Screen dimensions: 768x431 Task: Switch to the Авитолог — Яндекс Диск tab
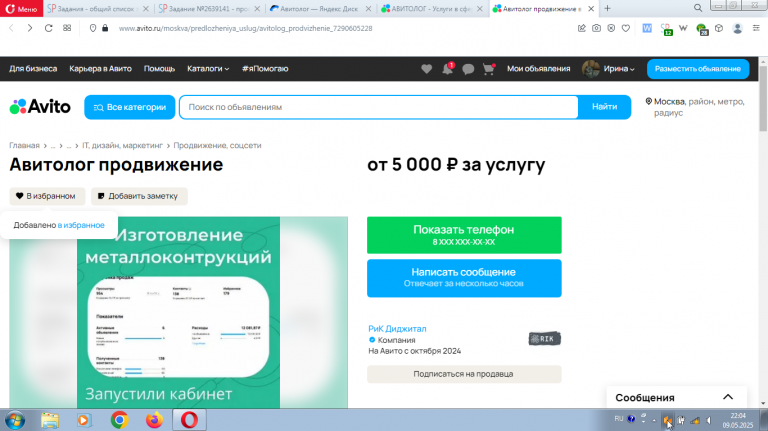tap(321, 9)
